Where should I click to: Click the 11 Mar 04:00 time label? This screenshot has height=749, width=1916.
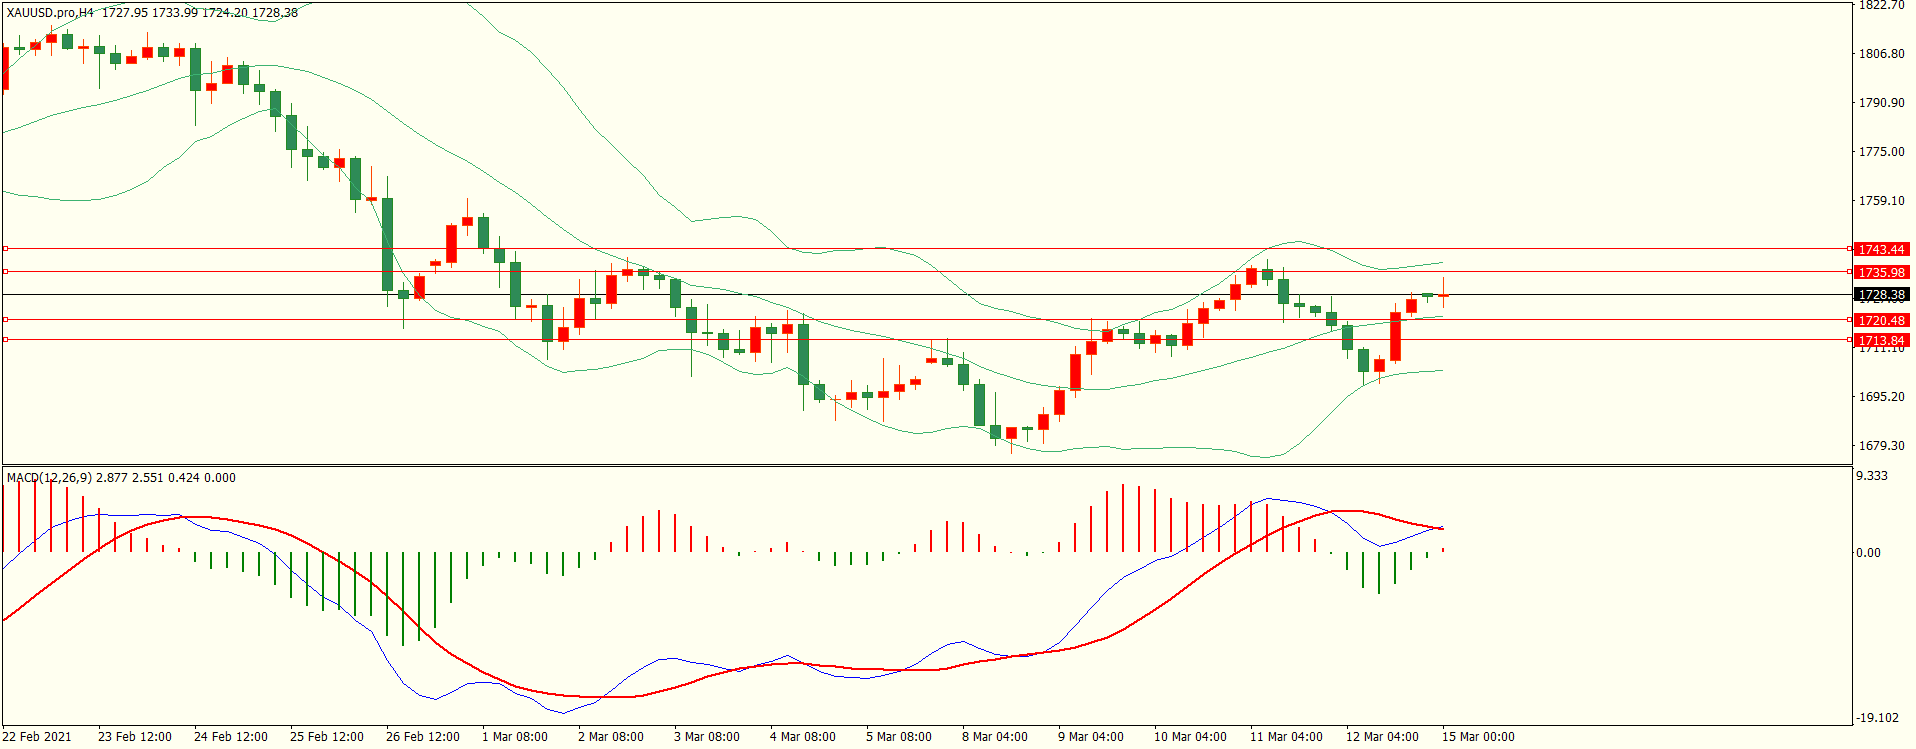pos(1286,737)
